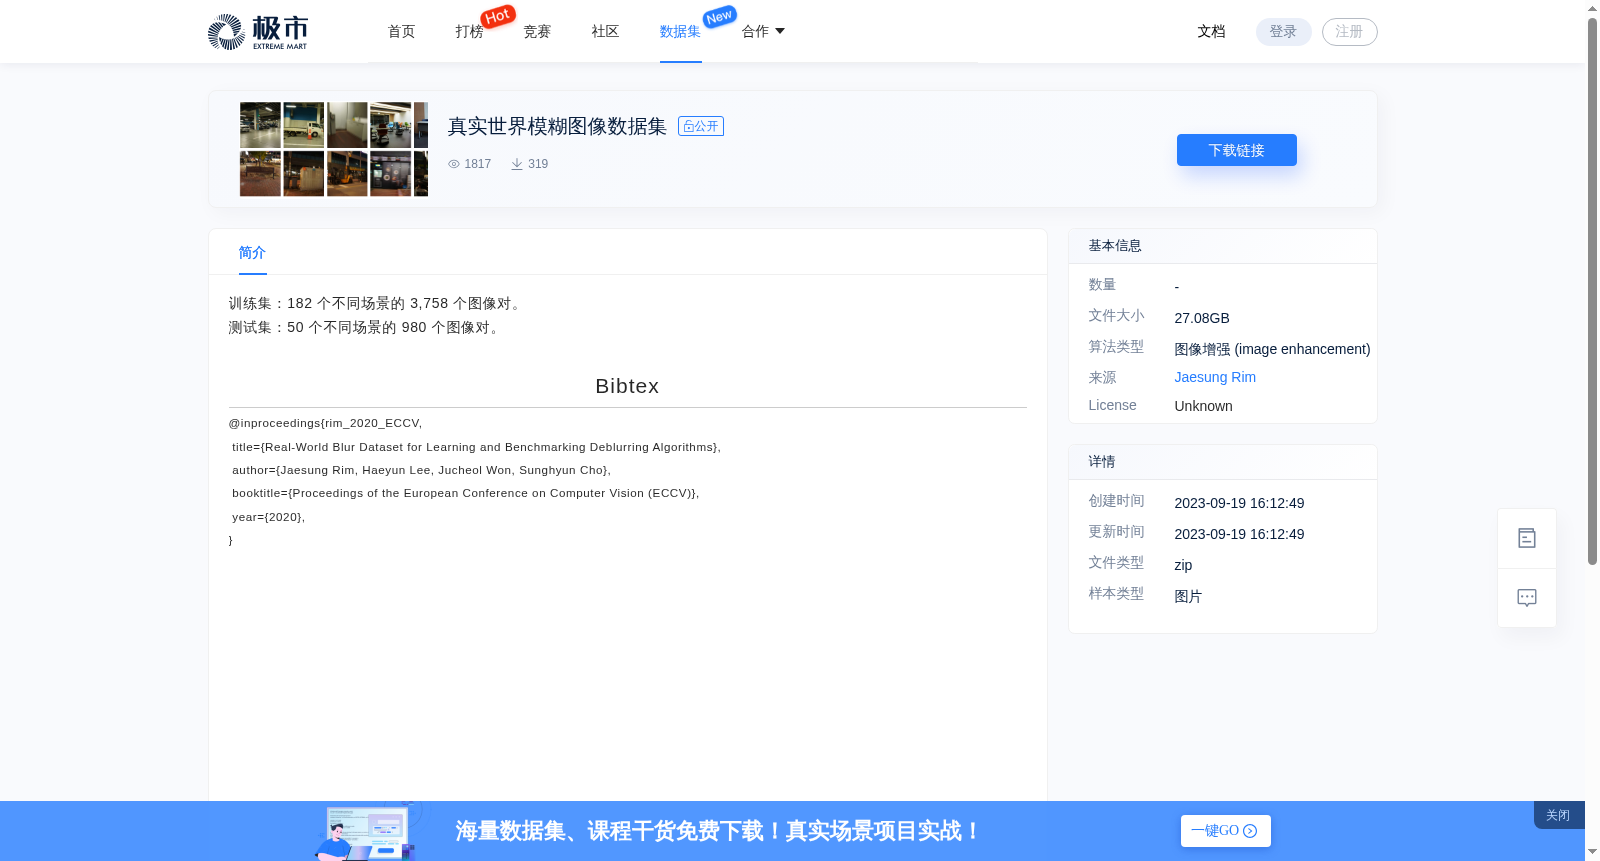The width and height of the screenshot is (1600, 861).
Task: Click the 一键GO banner button
Action: pos(1225,831)
